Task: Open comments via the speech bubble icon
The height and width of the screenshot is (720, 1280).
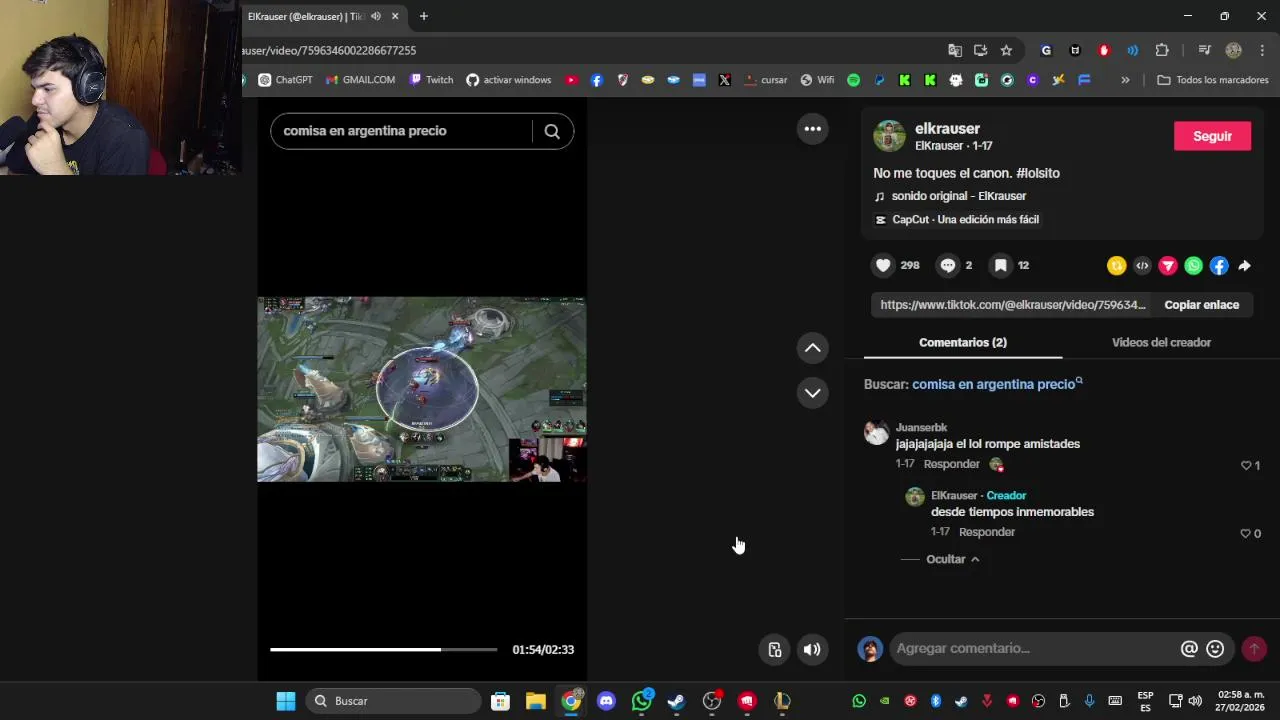Action: [x=948, y=265]
